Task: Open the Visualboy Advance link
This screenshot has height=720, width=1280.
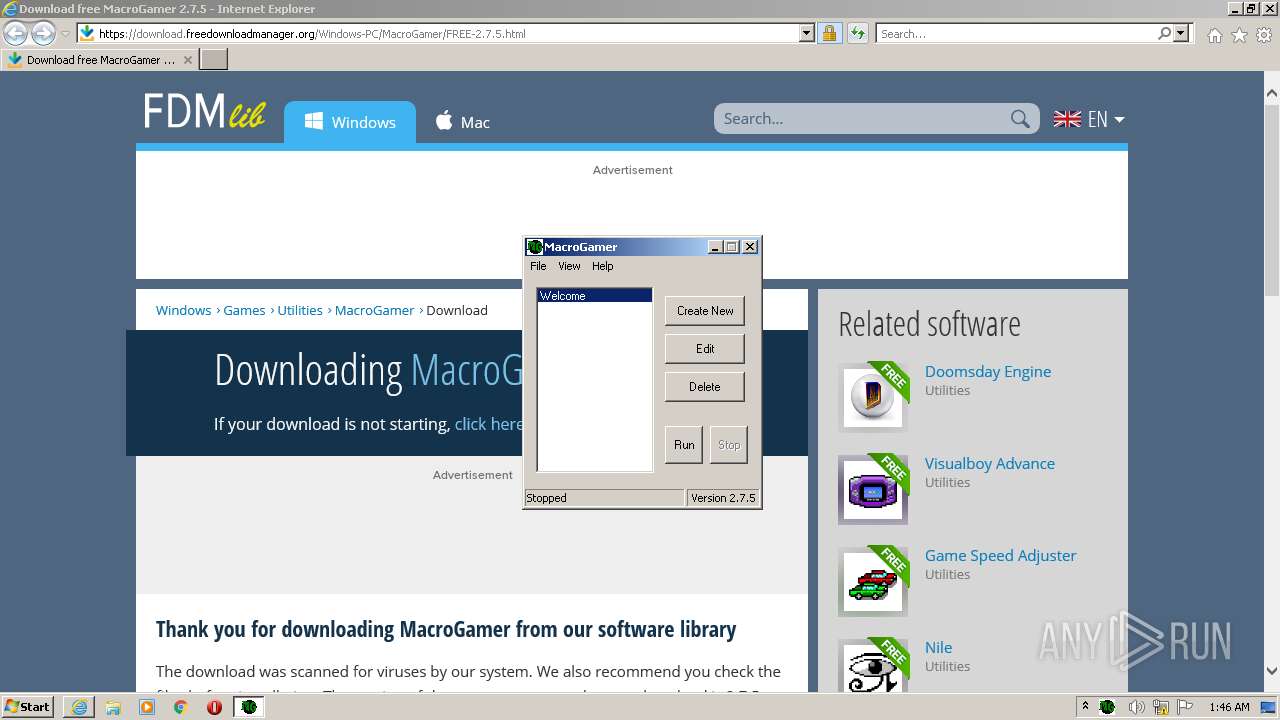Action: pos(990,463)
